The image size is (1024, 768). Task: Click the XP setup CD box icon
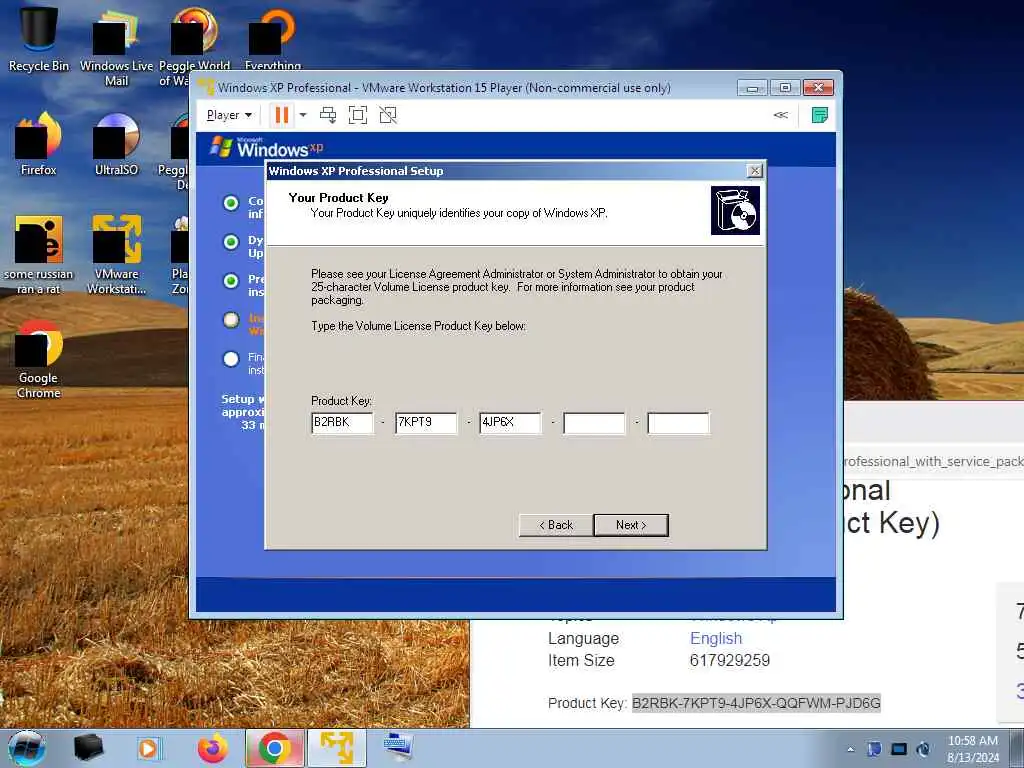[x=735, y=210]
